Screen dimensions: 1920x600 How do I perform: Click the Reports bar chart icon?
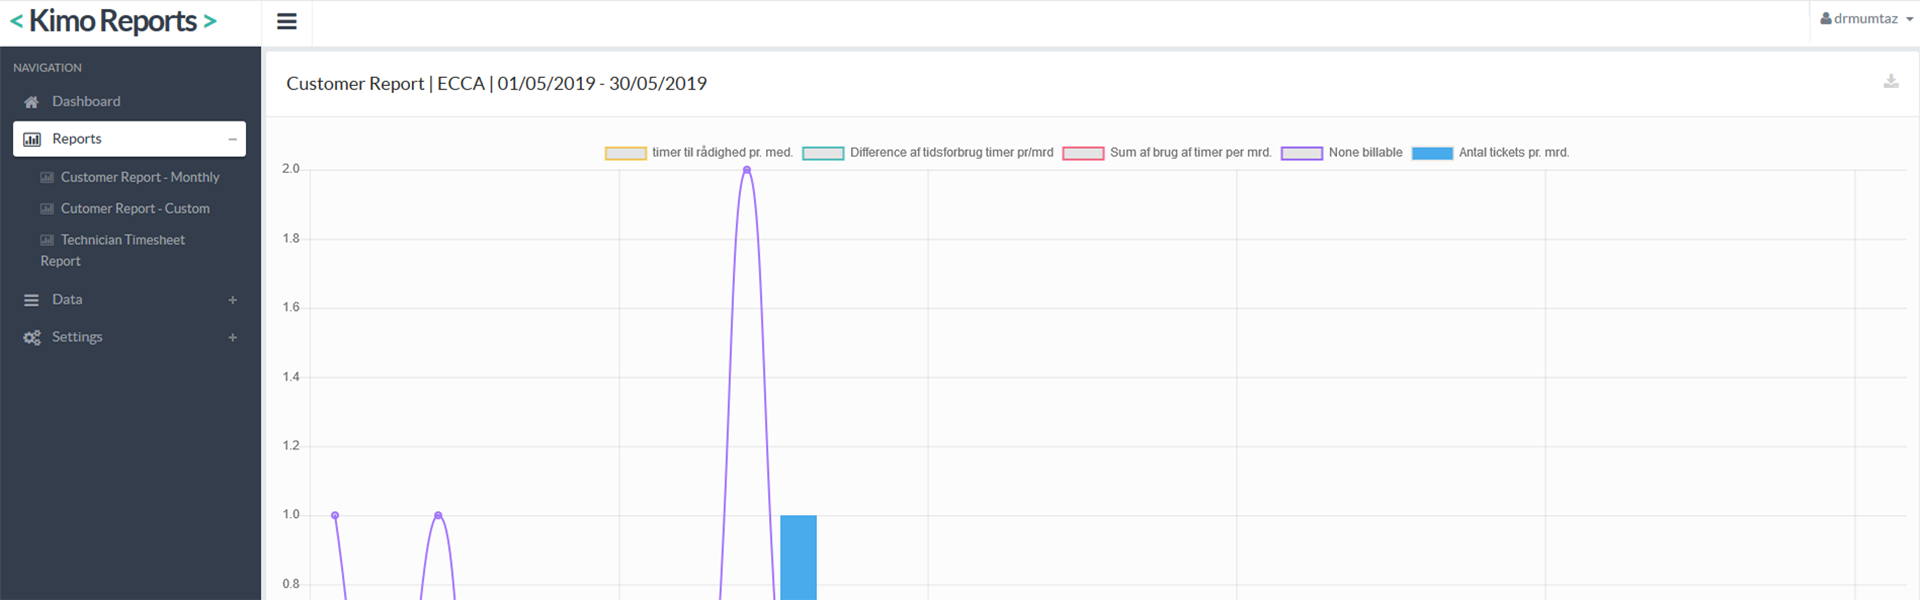[x=32, y=139]
